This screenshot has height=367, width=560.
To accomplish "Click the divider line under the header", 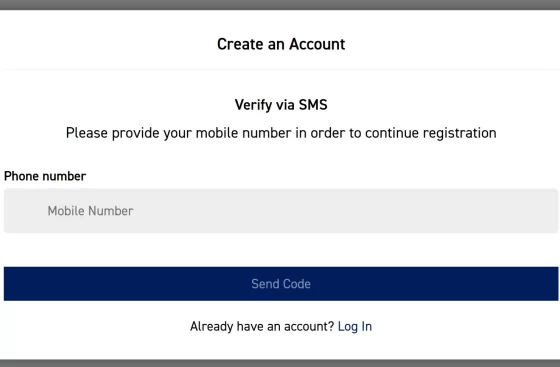I will [x=280, y=70].
